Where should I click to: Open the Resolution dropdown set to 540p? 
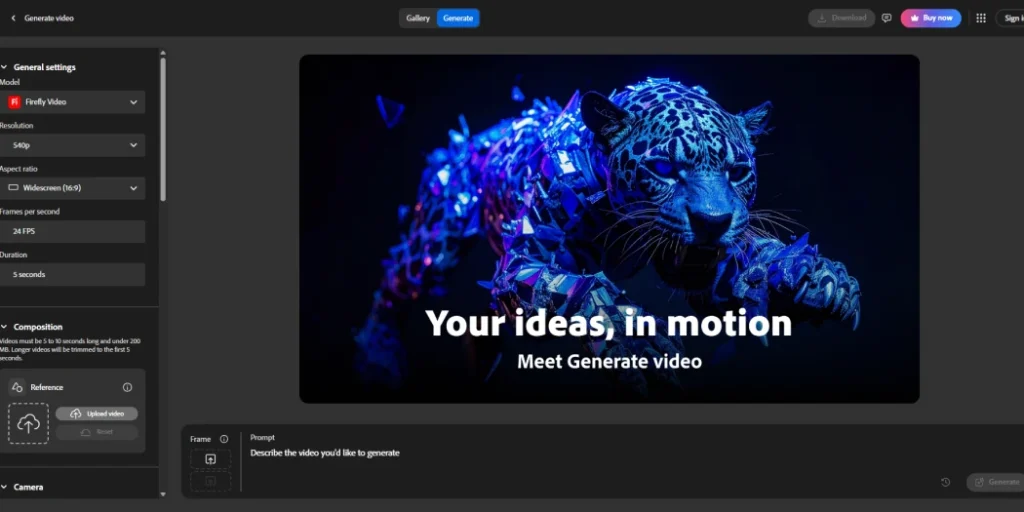pyautogui.click(x=74, y=145)
